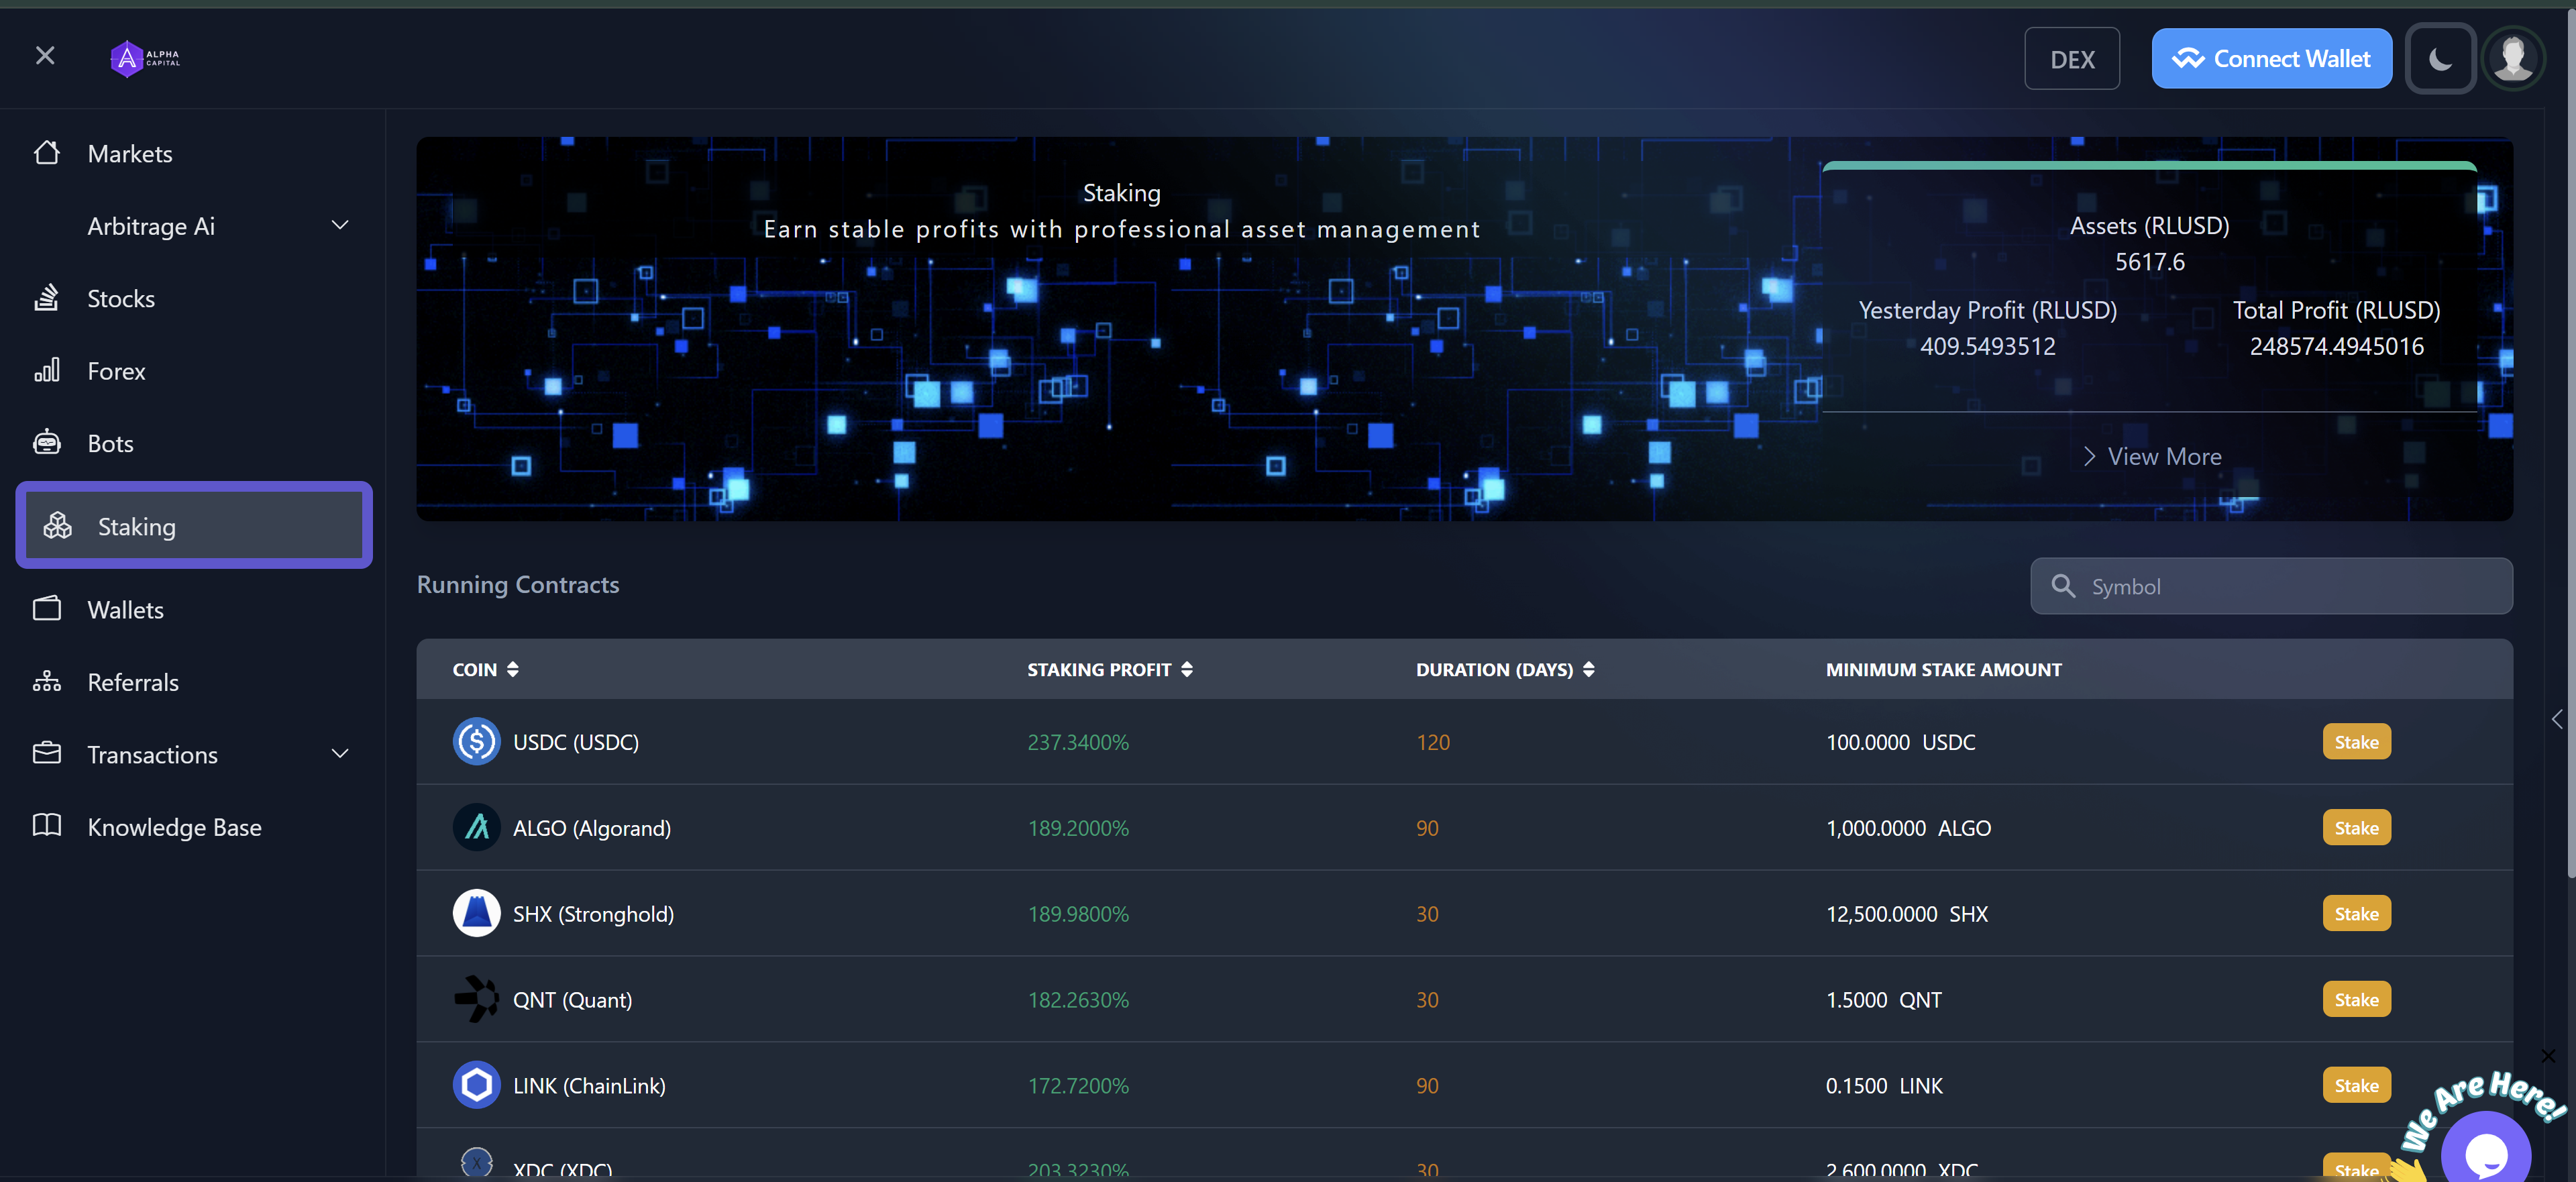Toggle dark mode with the moon button
The width and height of the screenshot is (2576, 1182).
(x=2440, y=58)
